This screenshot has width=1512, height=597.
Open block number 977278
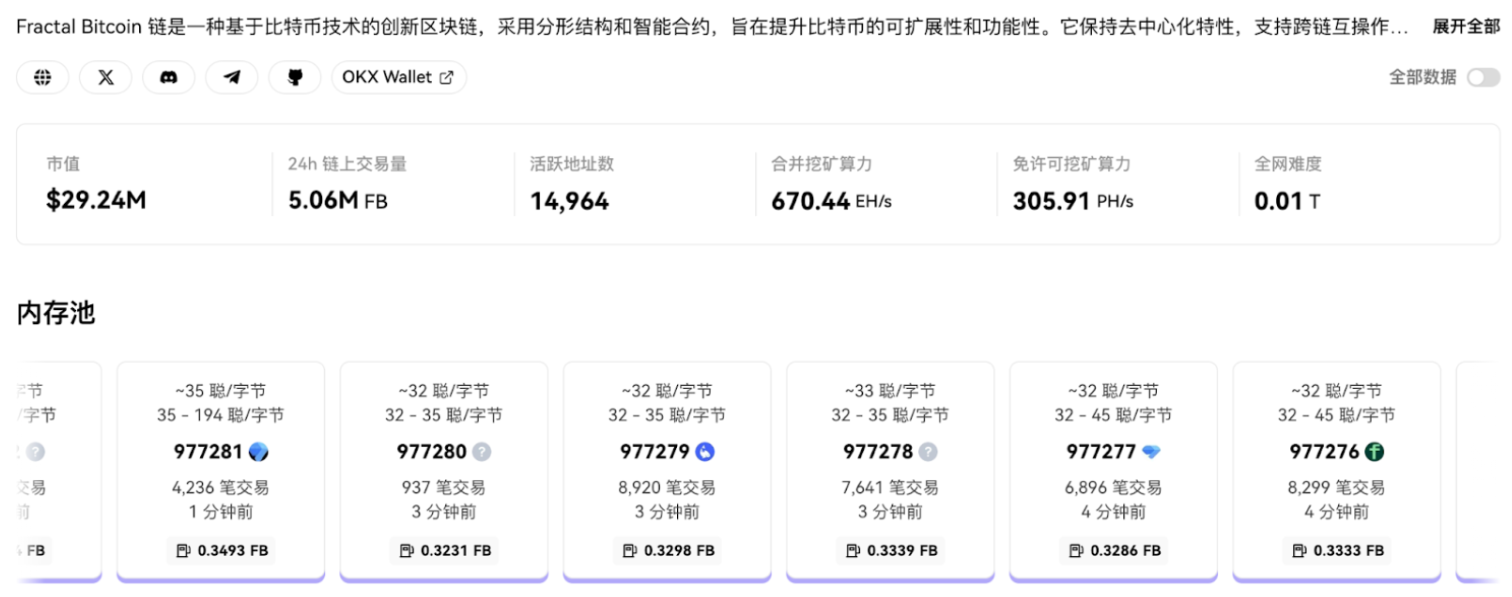[878, 452]
